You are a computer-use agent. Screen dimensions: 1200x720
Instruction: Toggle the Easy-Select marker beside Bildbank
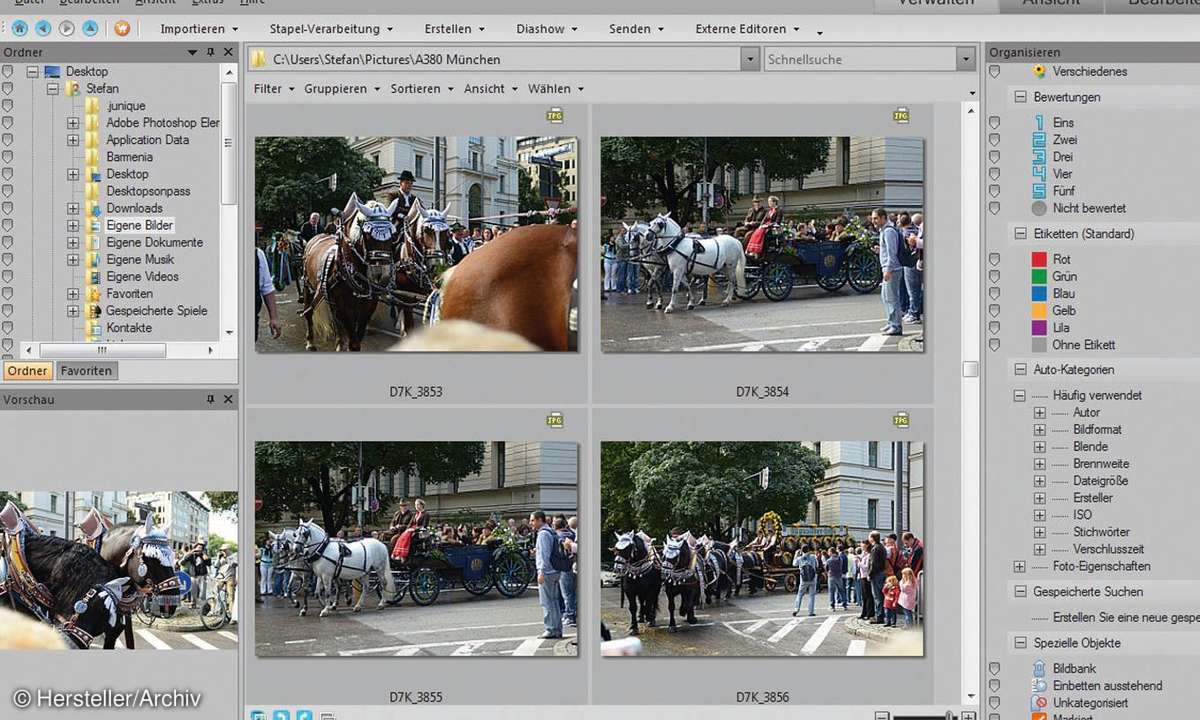point(994,668)
